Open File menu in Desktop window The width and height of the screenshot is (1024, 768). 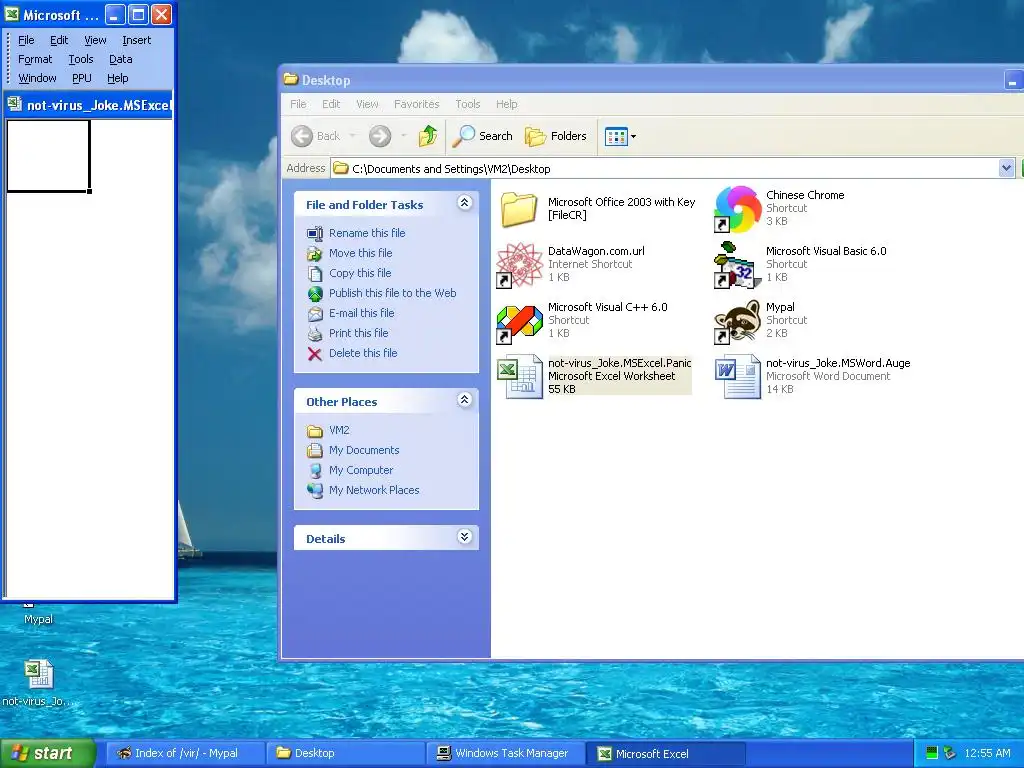[x=298, y=104]
